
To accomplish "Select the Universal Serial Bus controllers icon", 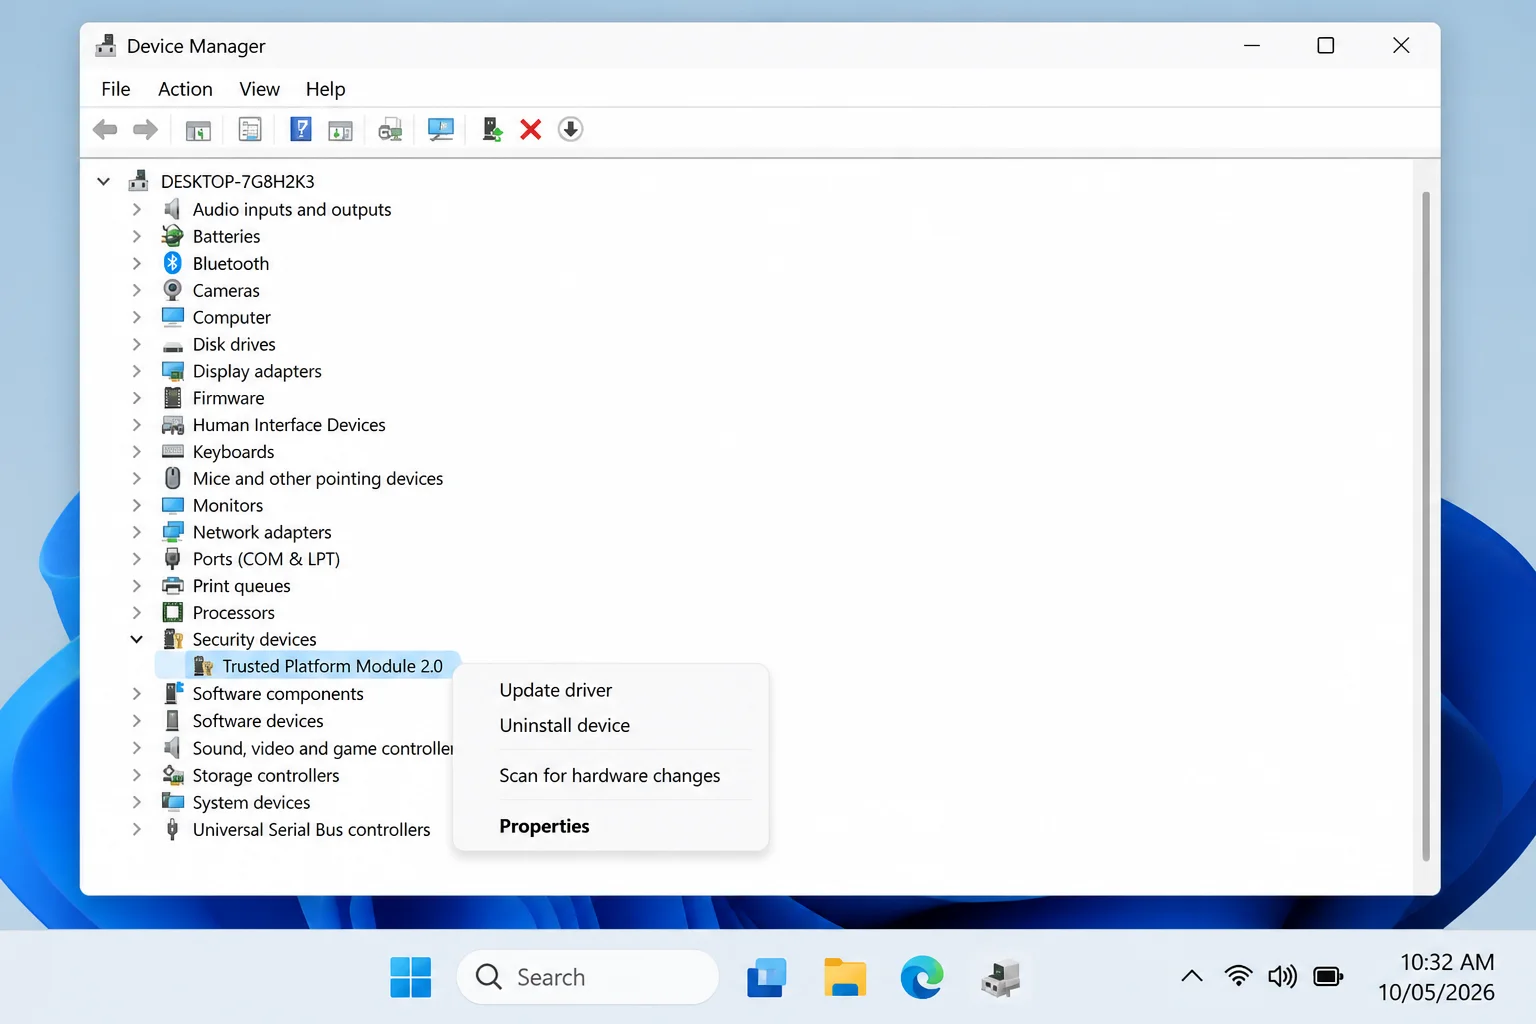I will pos(172,829).
